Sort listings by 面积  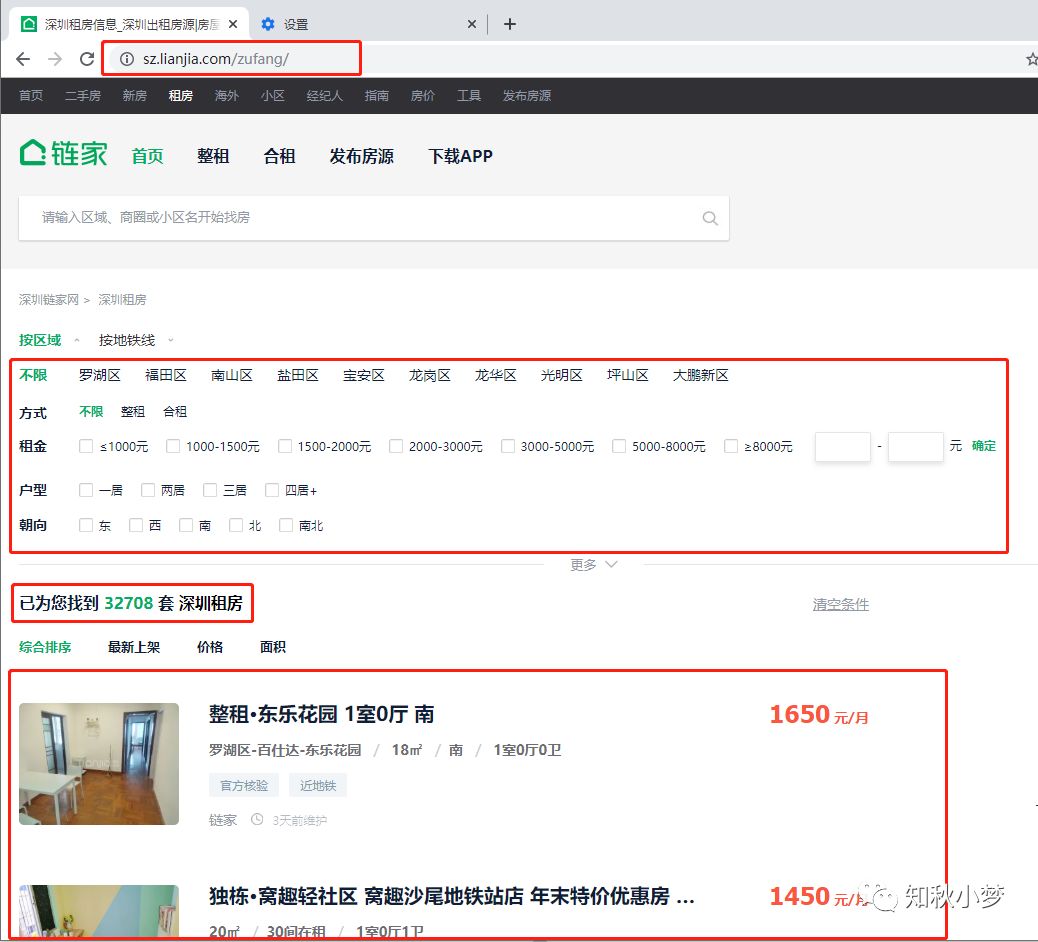(273, 647)
